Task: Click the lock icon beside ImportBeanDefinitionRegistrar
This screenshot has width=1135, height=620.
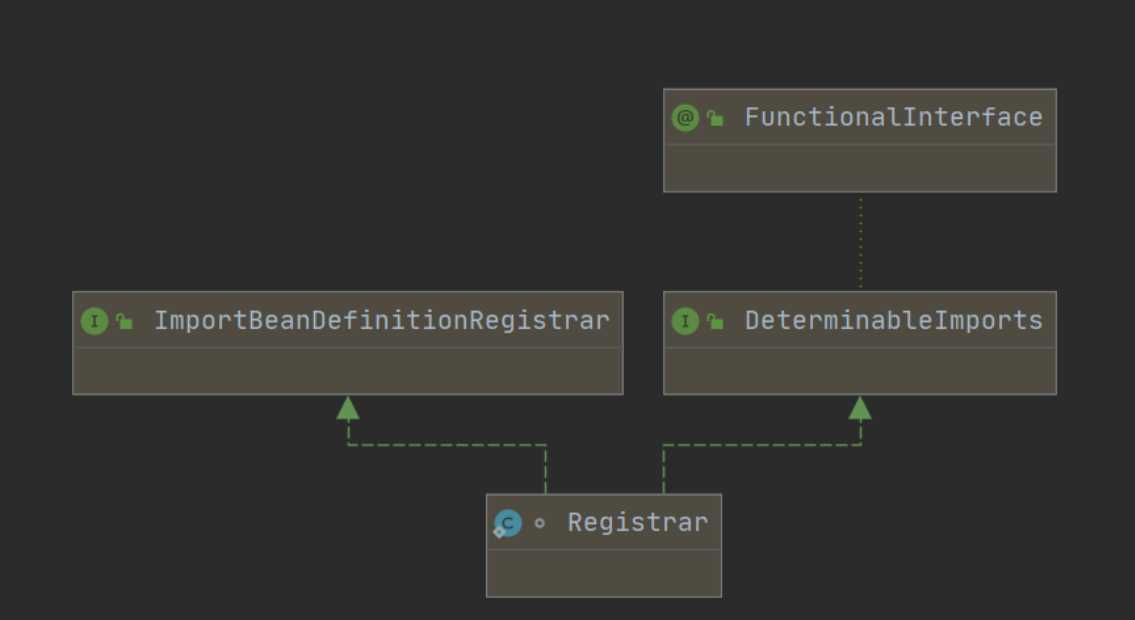Action: click(x=124, y=322)
